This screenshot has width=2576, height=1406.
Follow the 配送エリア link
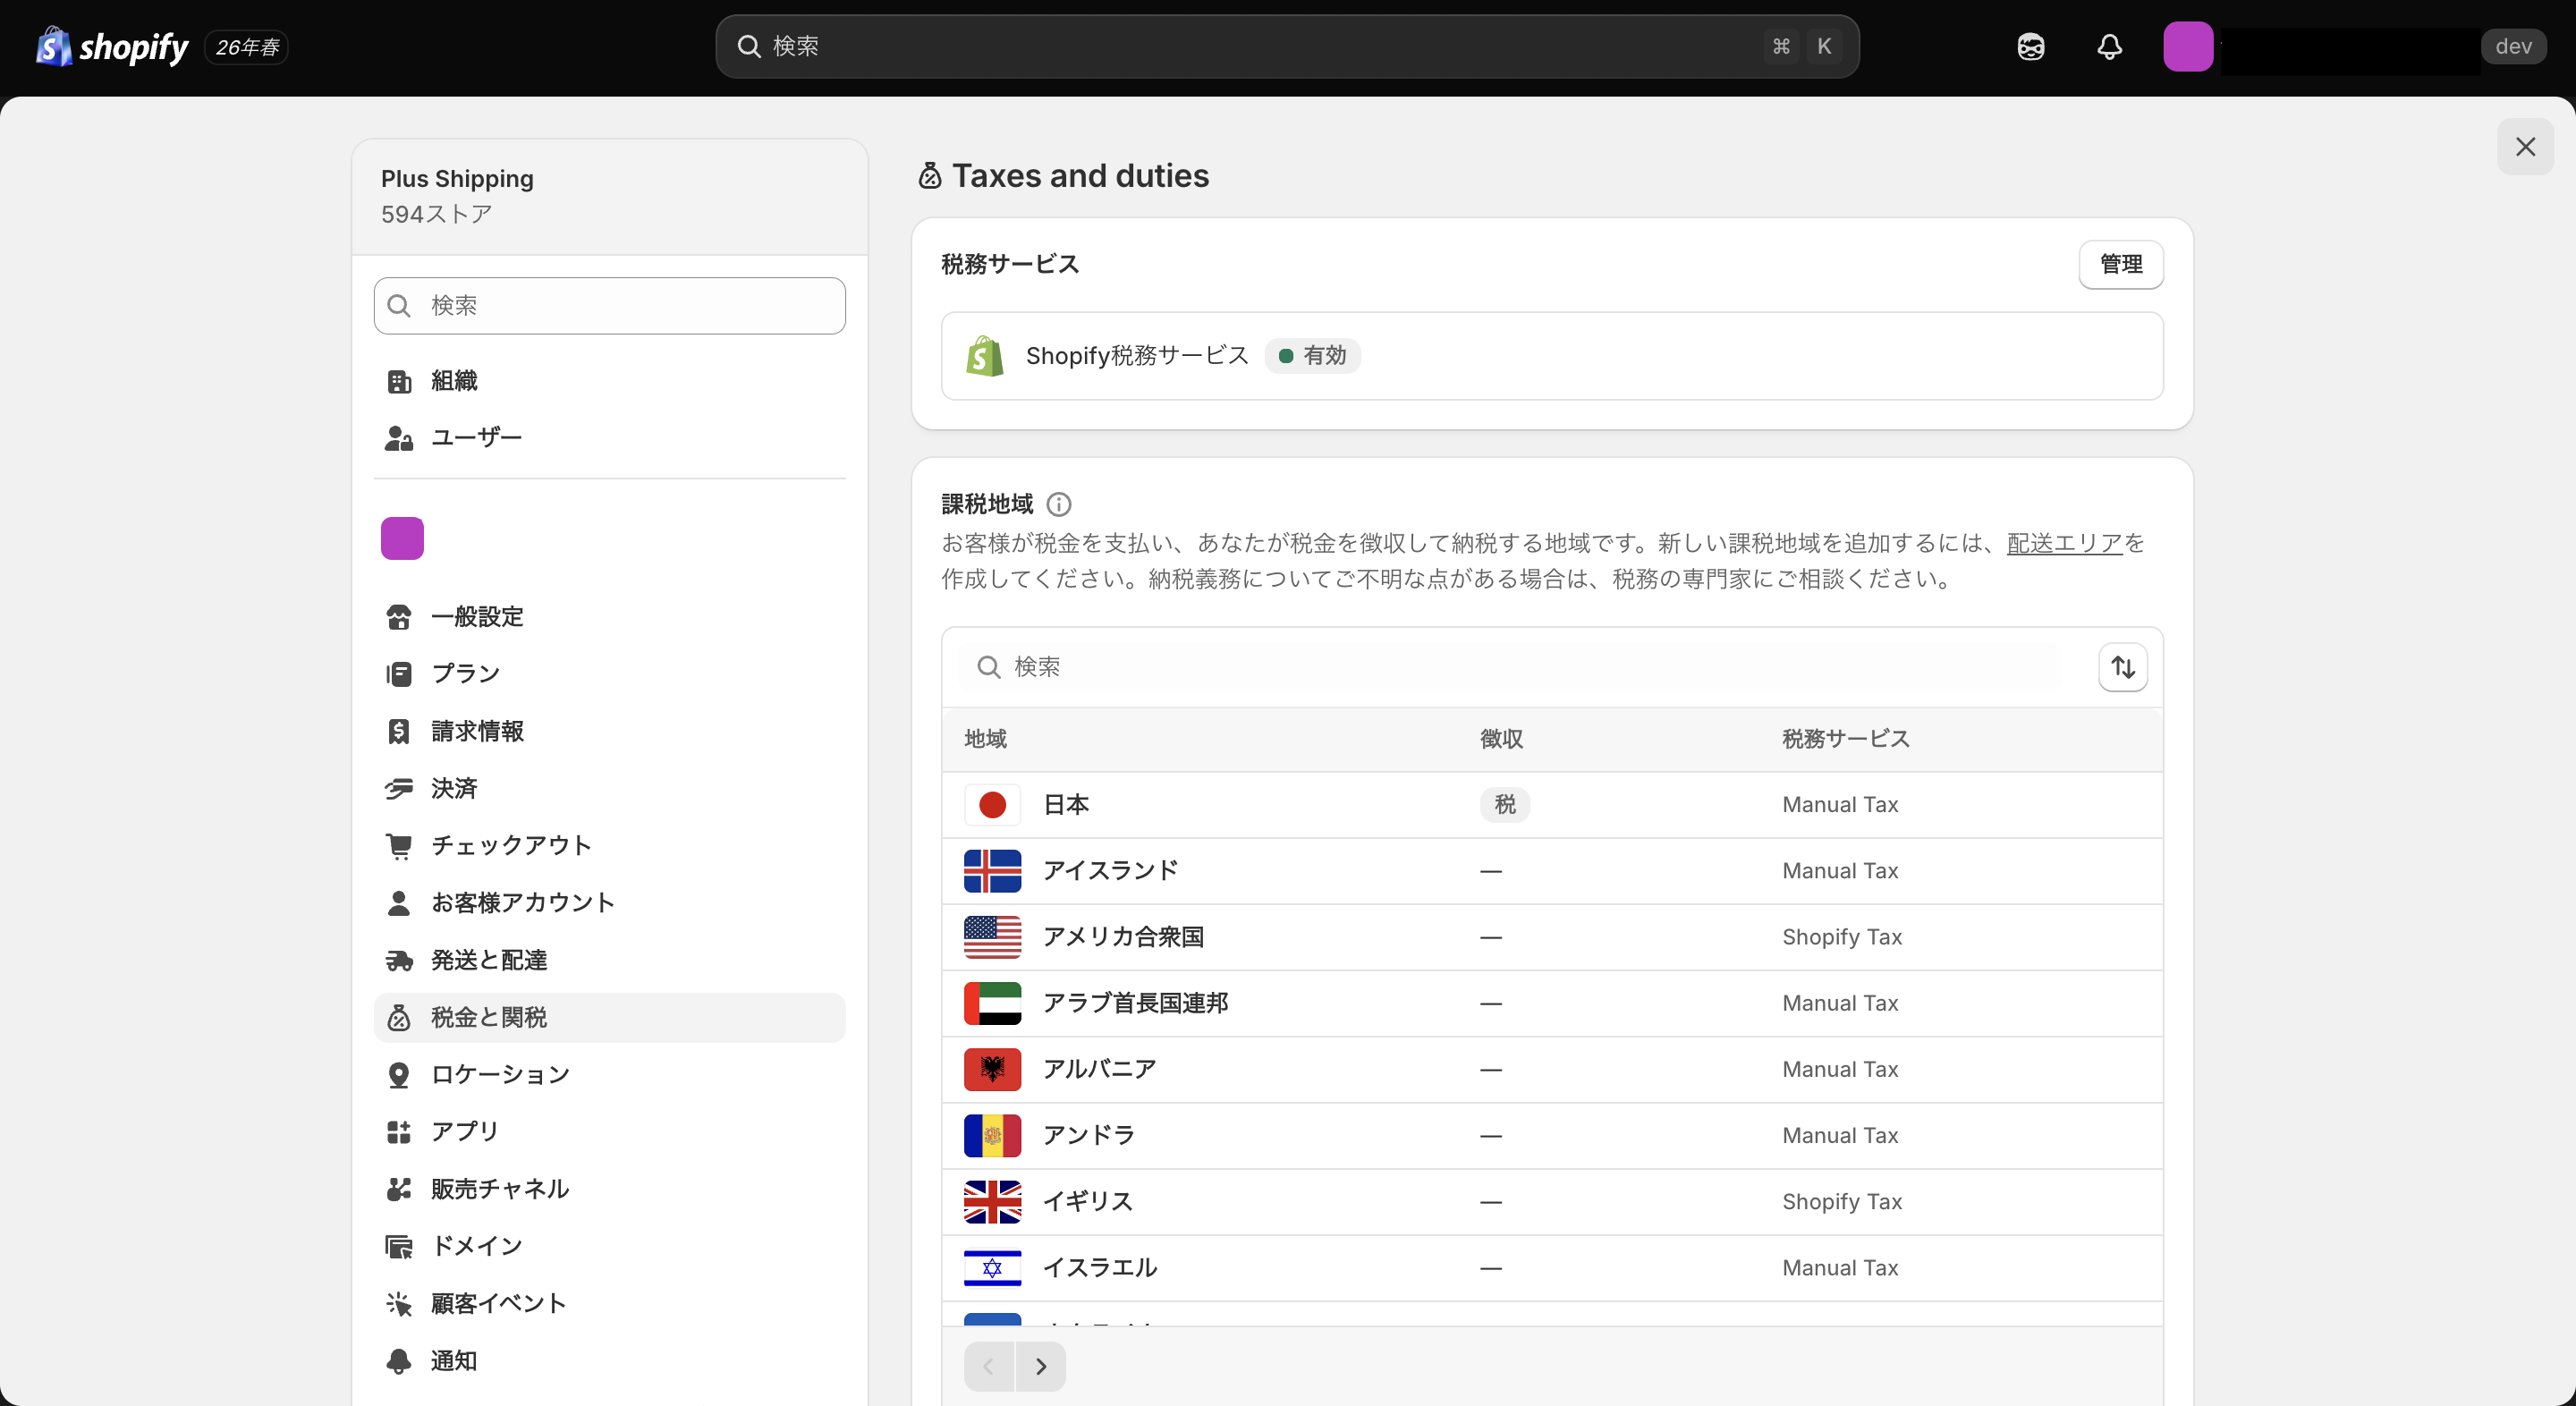(2064, 543)
